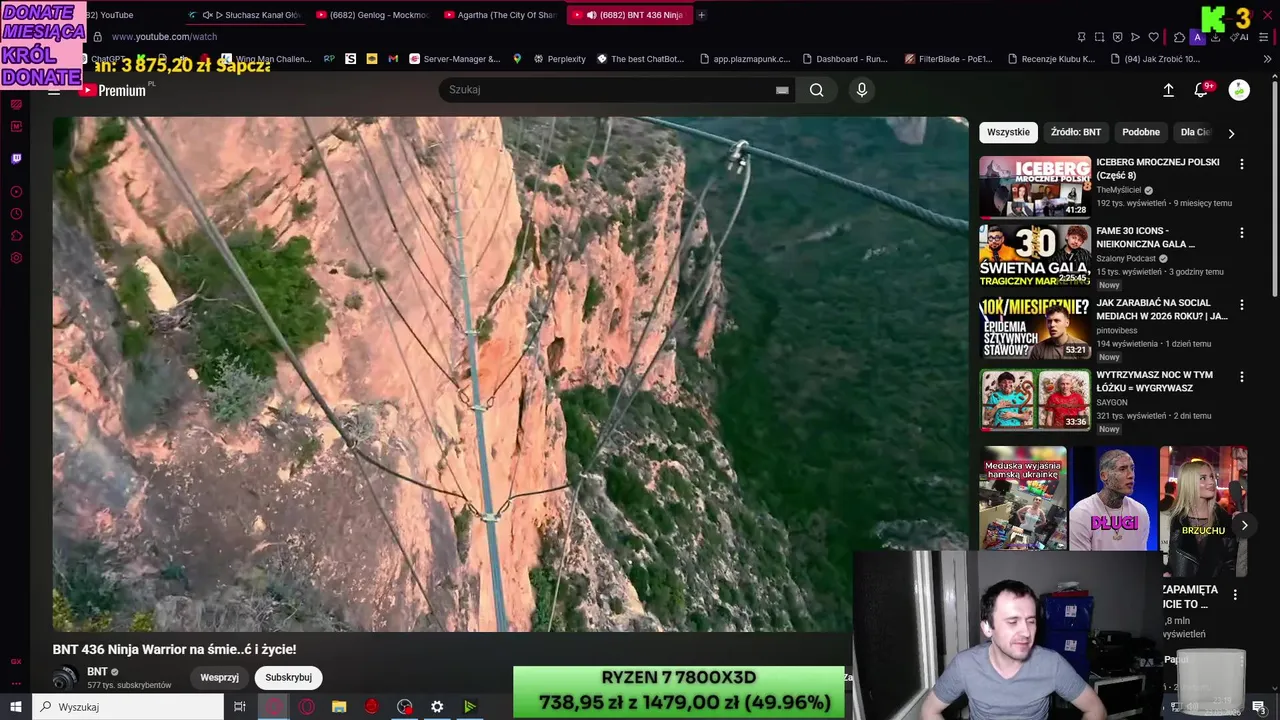Viewport: 1280px width, 720px height.
Task: Open the purple A extension icon
Action: [1197, 37]
